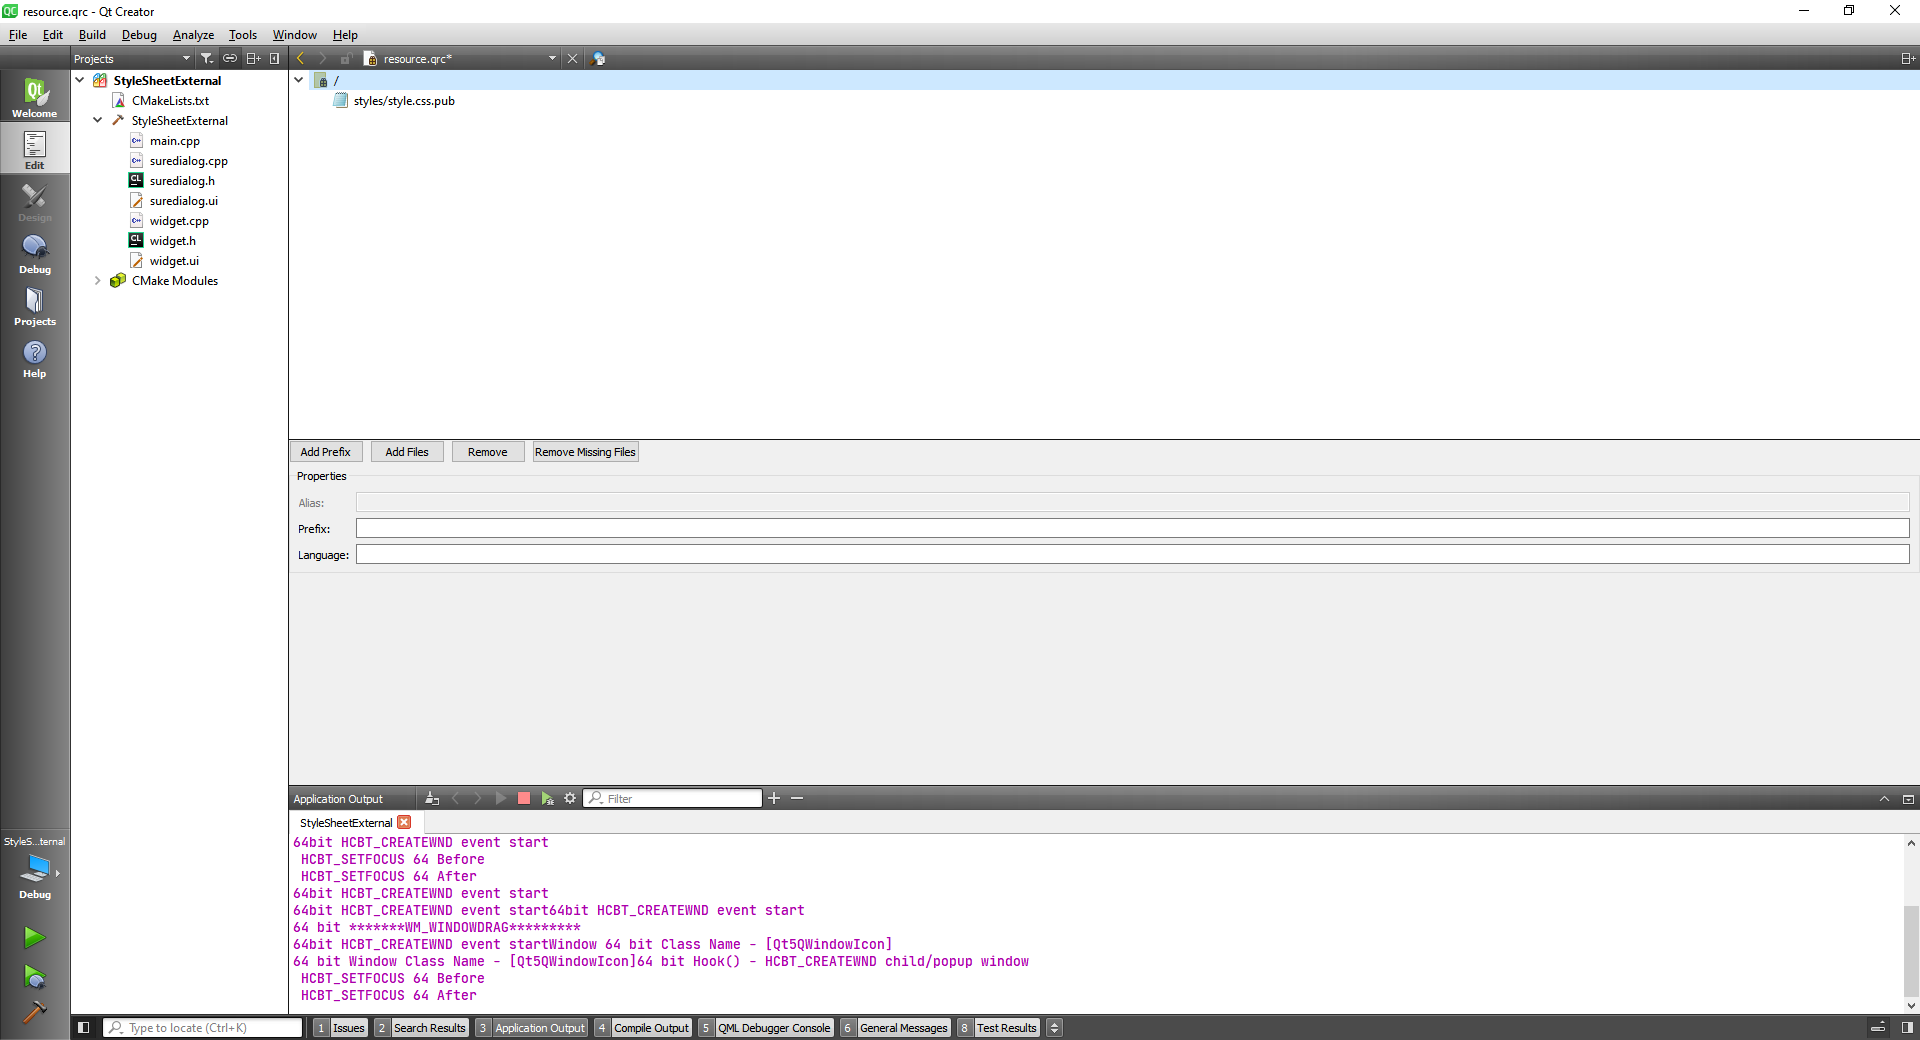The height and width of the screenshot is (1040, 1920).
Task: Open CMakeLists.txt in the project tree
Action: [x=170, y=100]
